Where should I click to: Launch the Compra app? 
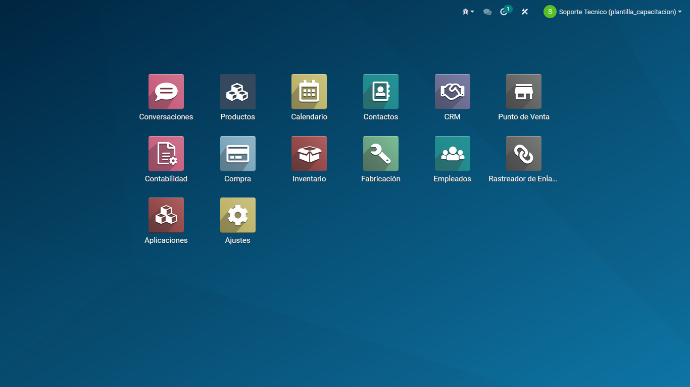coord(238,153)
